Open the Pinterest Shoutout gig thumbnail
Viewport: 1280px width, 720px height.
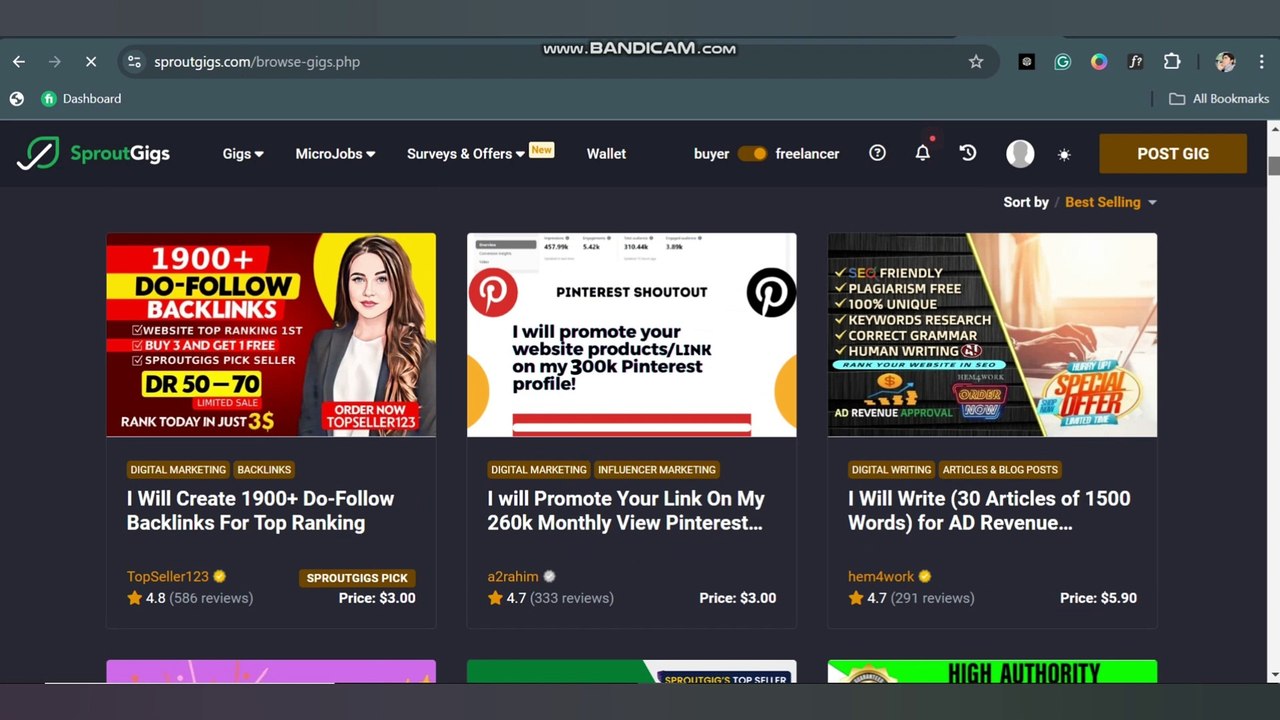[632, 335]
